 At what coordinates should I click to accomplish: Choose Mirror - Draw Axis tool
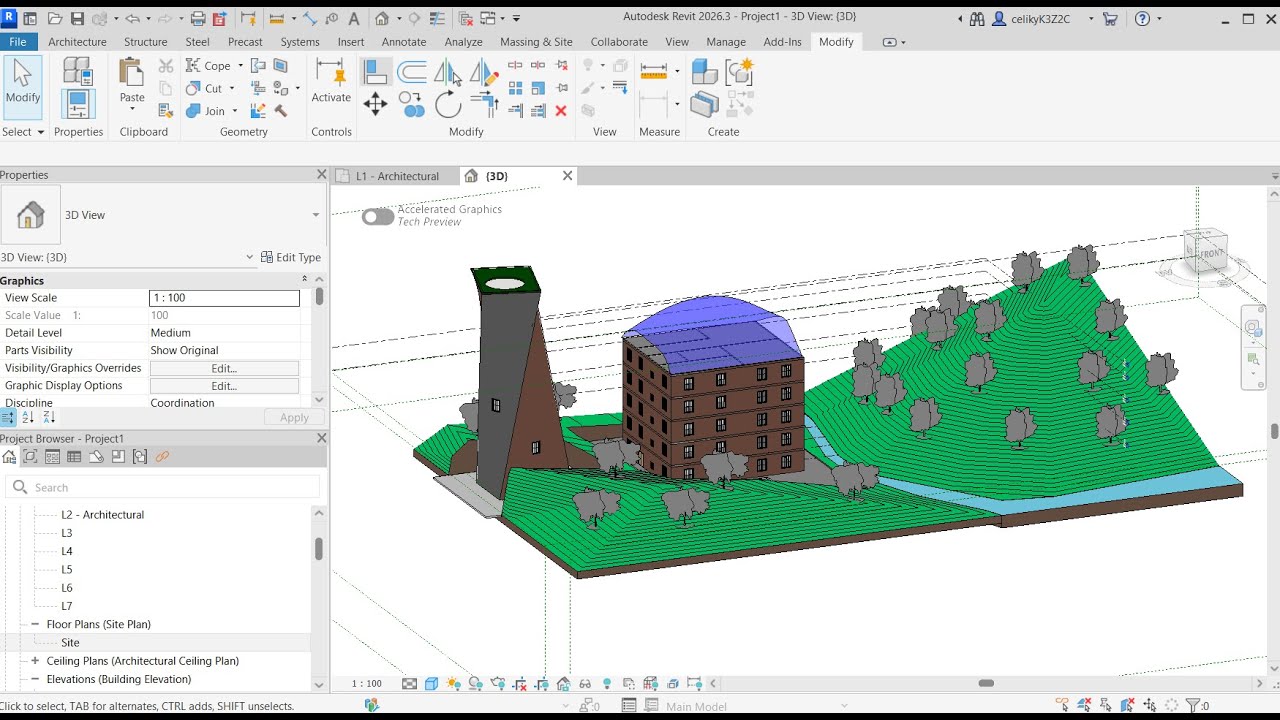pyautogui.click(x=484, y=72)
